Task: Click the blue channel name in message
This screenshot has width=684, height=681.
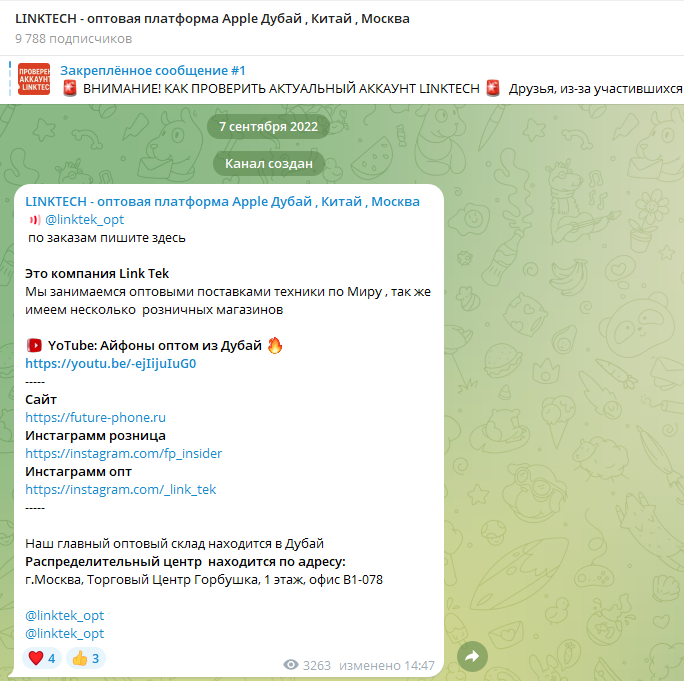Action: pos(222,202)
